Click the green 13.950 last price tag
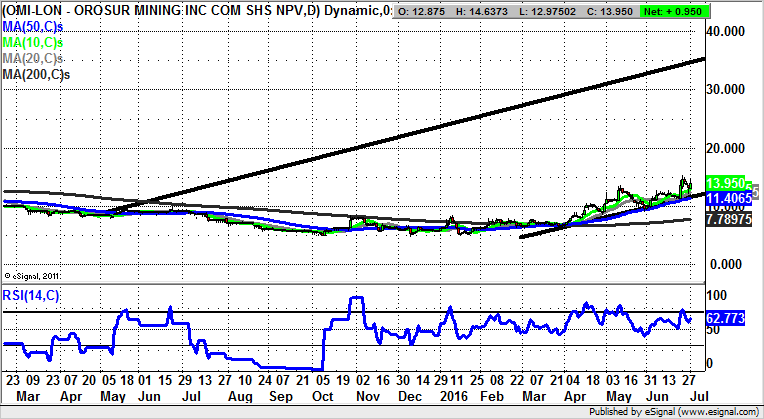This screenshot has width=764, height=419. [x=726, y=183]
